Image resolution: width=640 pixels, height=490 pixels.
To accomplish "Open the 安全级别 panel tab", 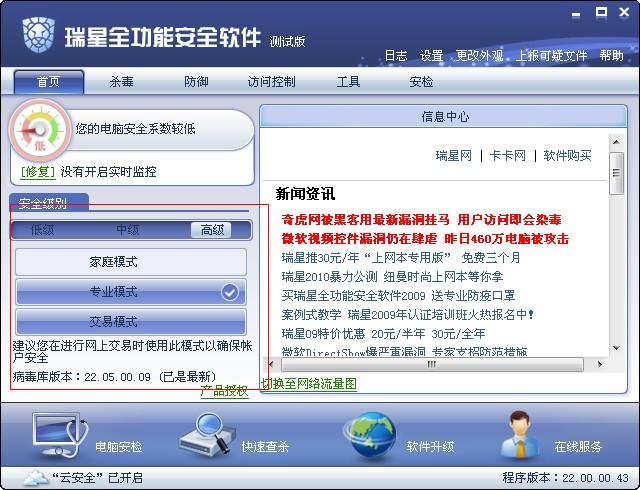I will [48, 202].
